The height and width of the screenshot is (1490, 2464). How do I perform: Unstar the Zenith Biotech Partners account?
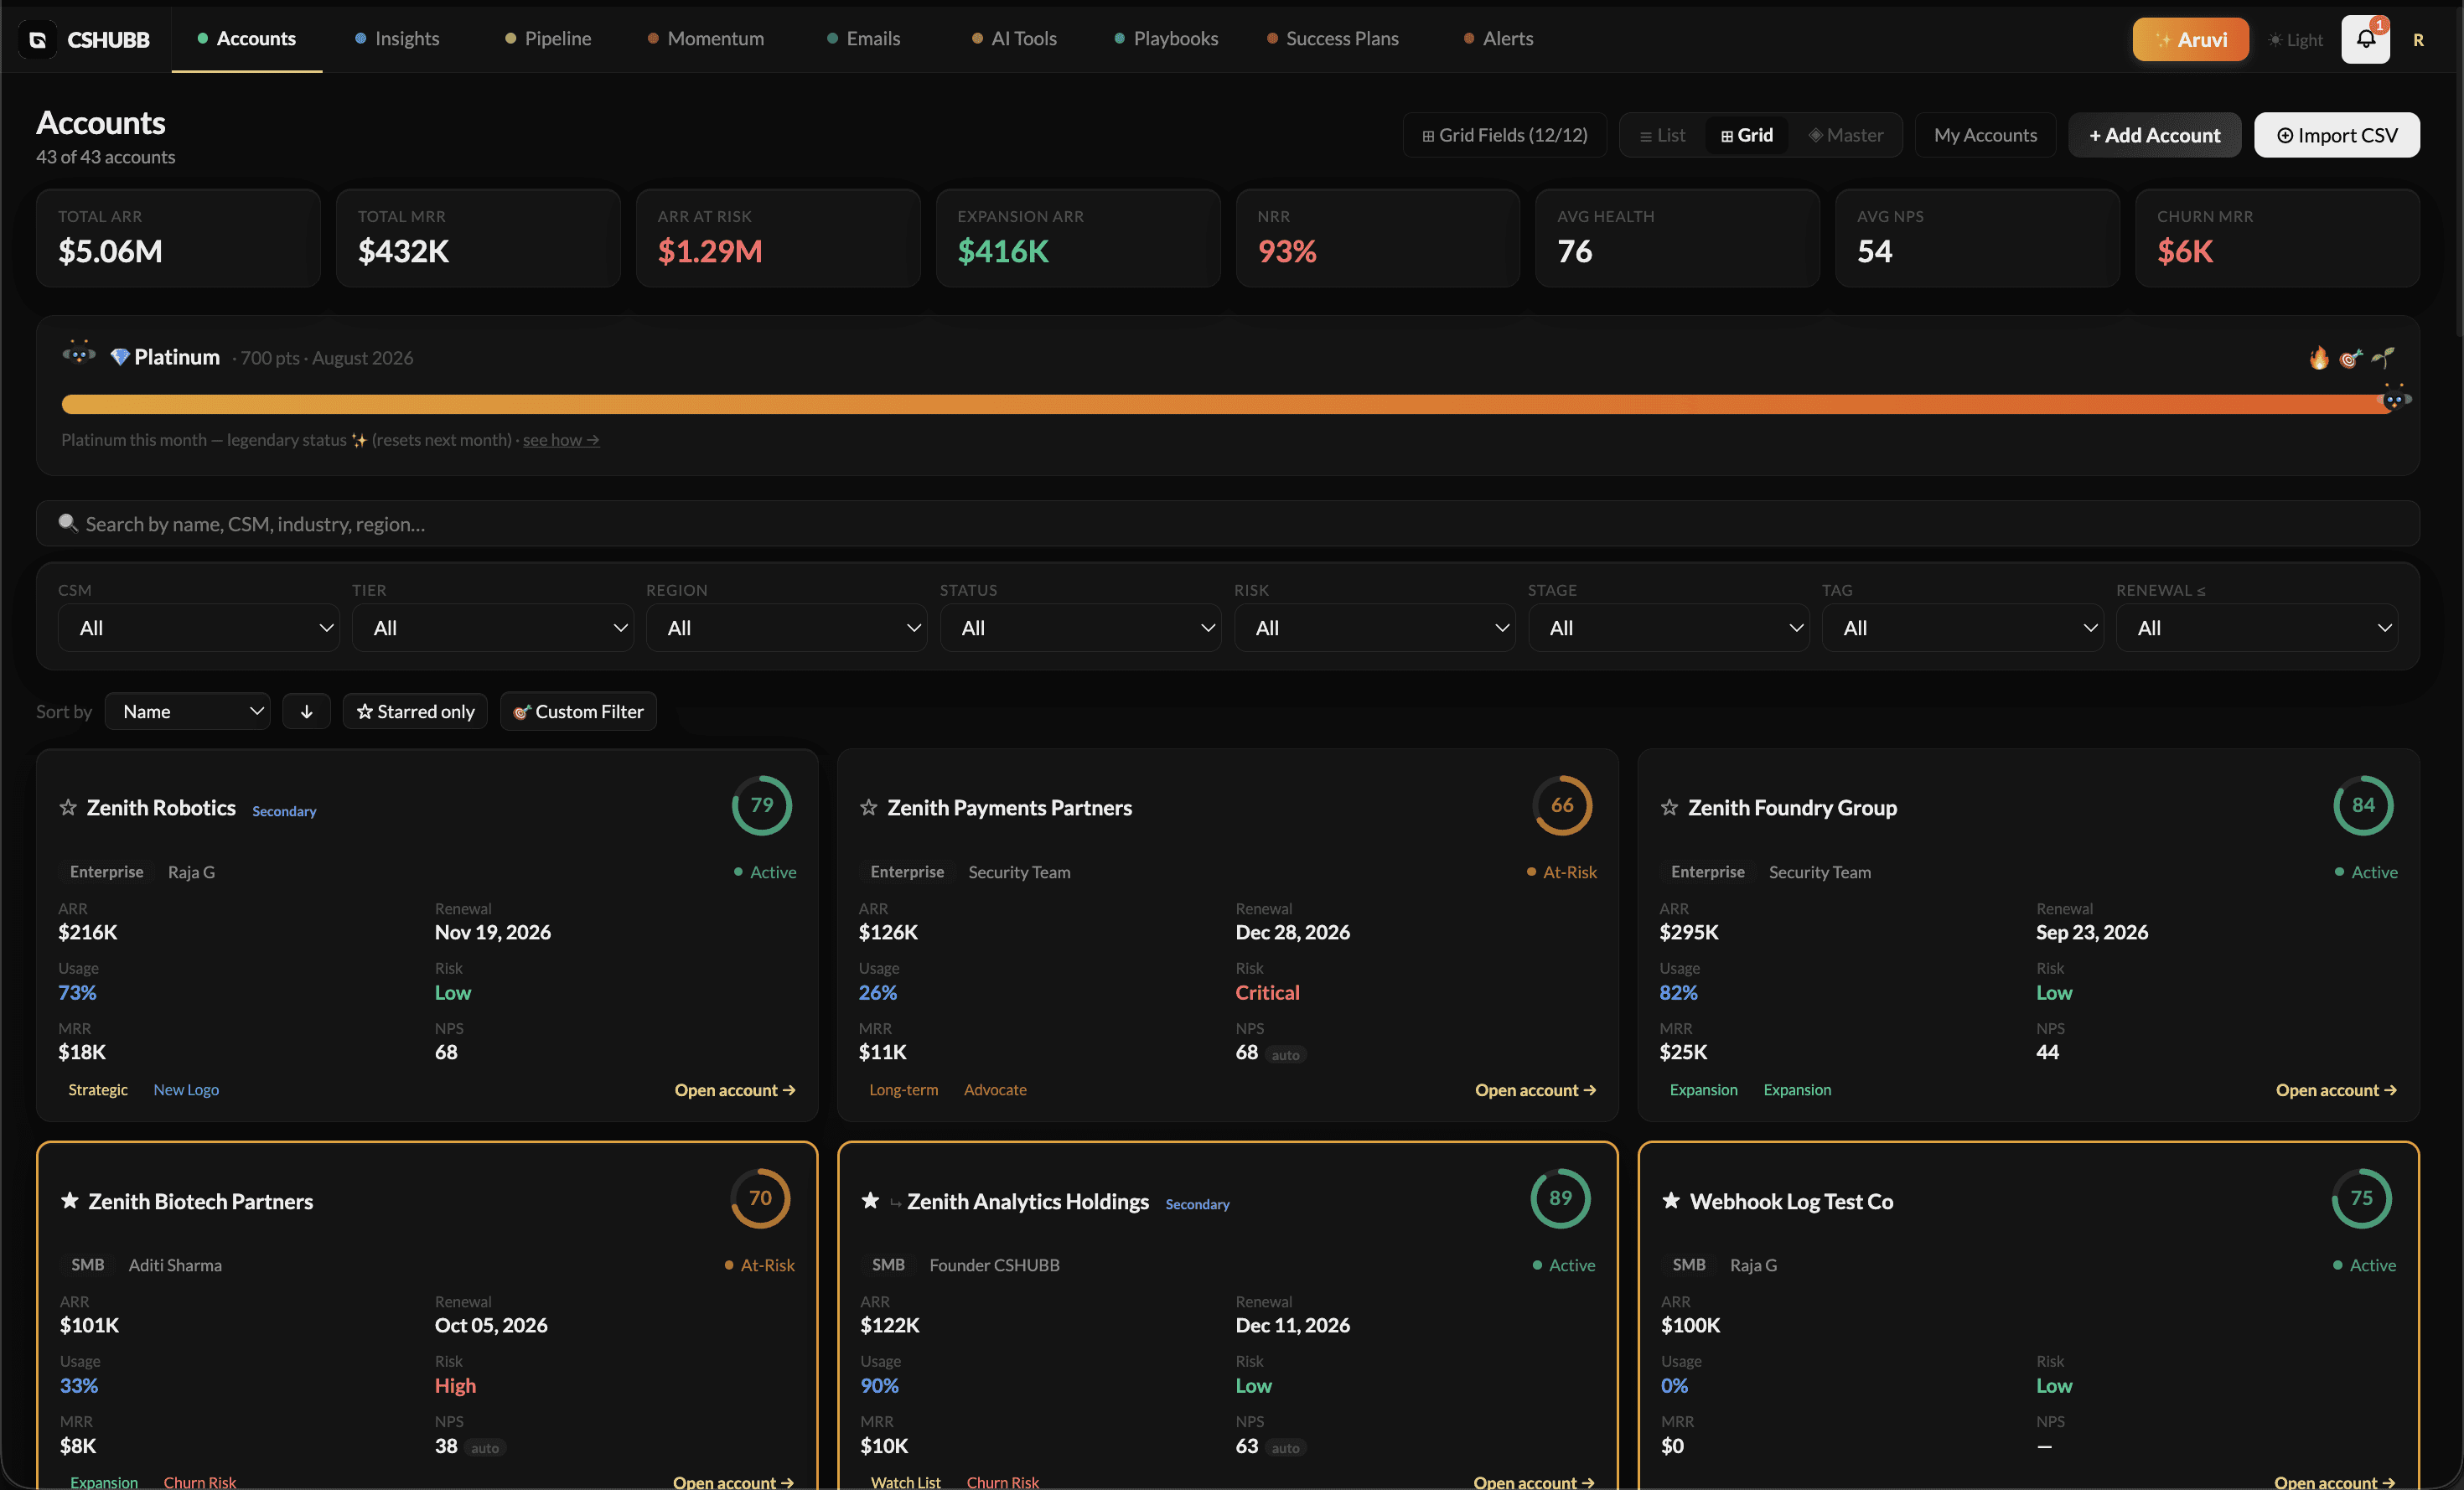pos(69,1200)
